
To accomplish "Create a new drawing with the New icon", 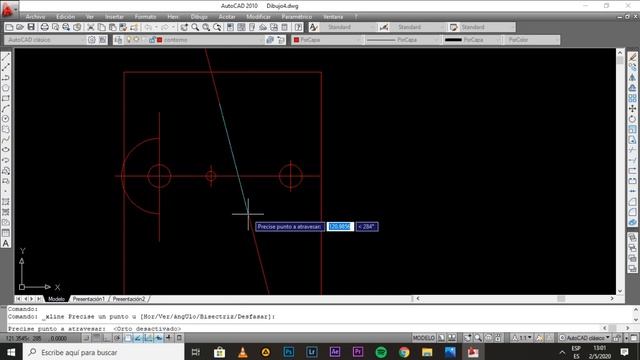I will [9, 27].
